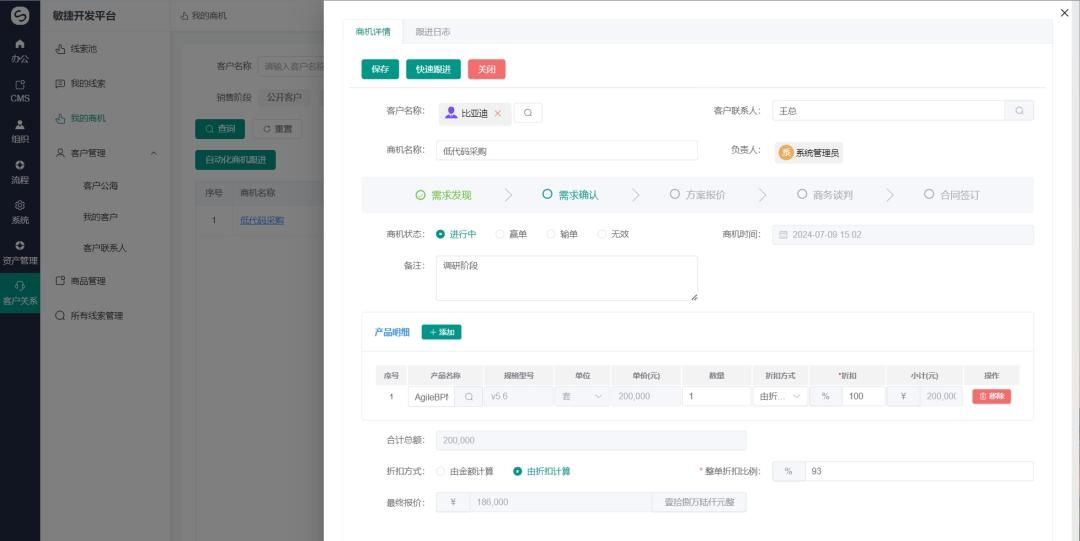Click the green 保存 button
The image size is (1080, 541).
pyautogui.click(x=380, y=69)
